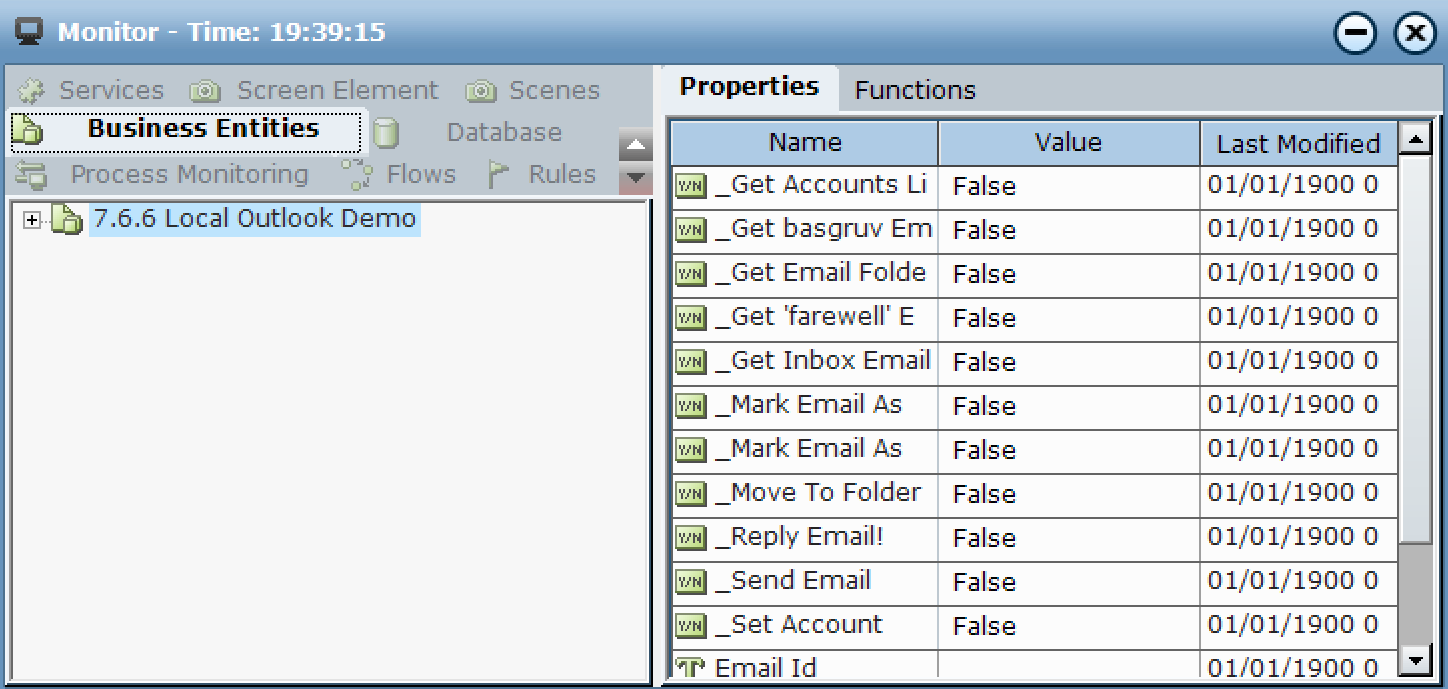1448x689 pixels.
Task: Switch to the Database tab
Action: point(503,133)
